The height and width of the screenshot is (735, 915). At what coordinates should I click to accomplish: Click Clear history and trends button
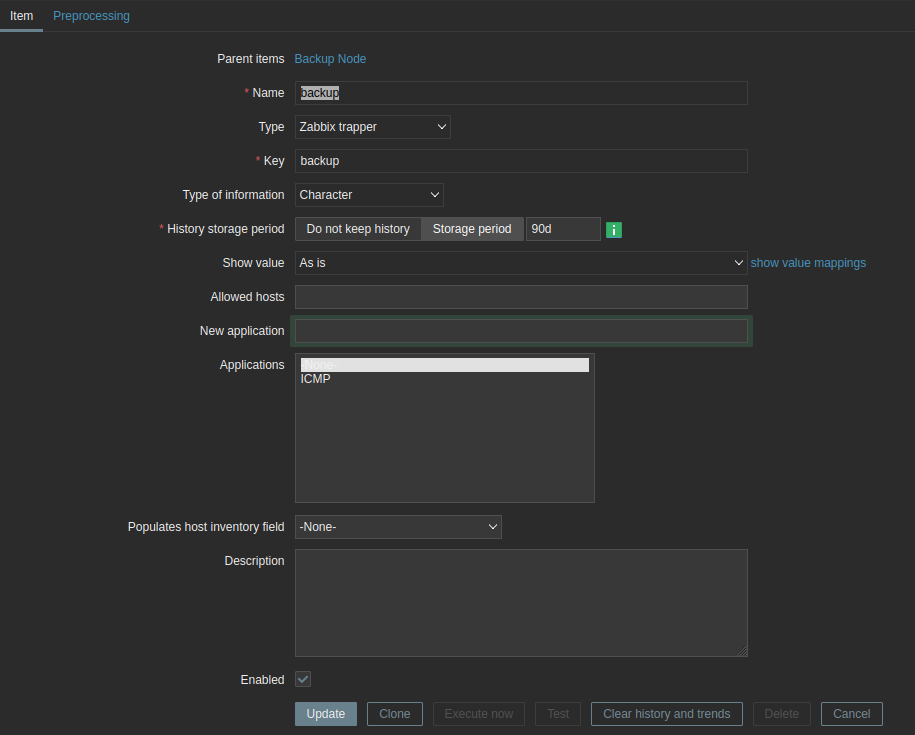(x=666, y=714)
